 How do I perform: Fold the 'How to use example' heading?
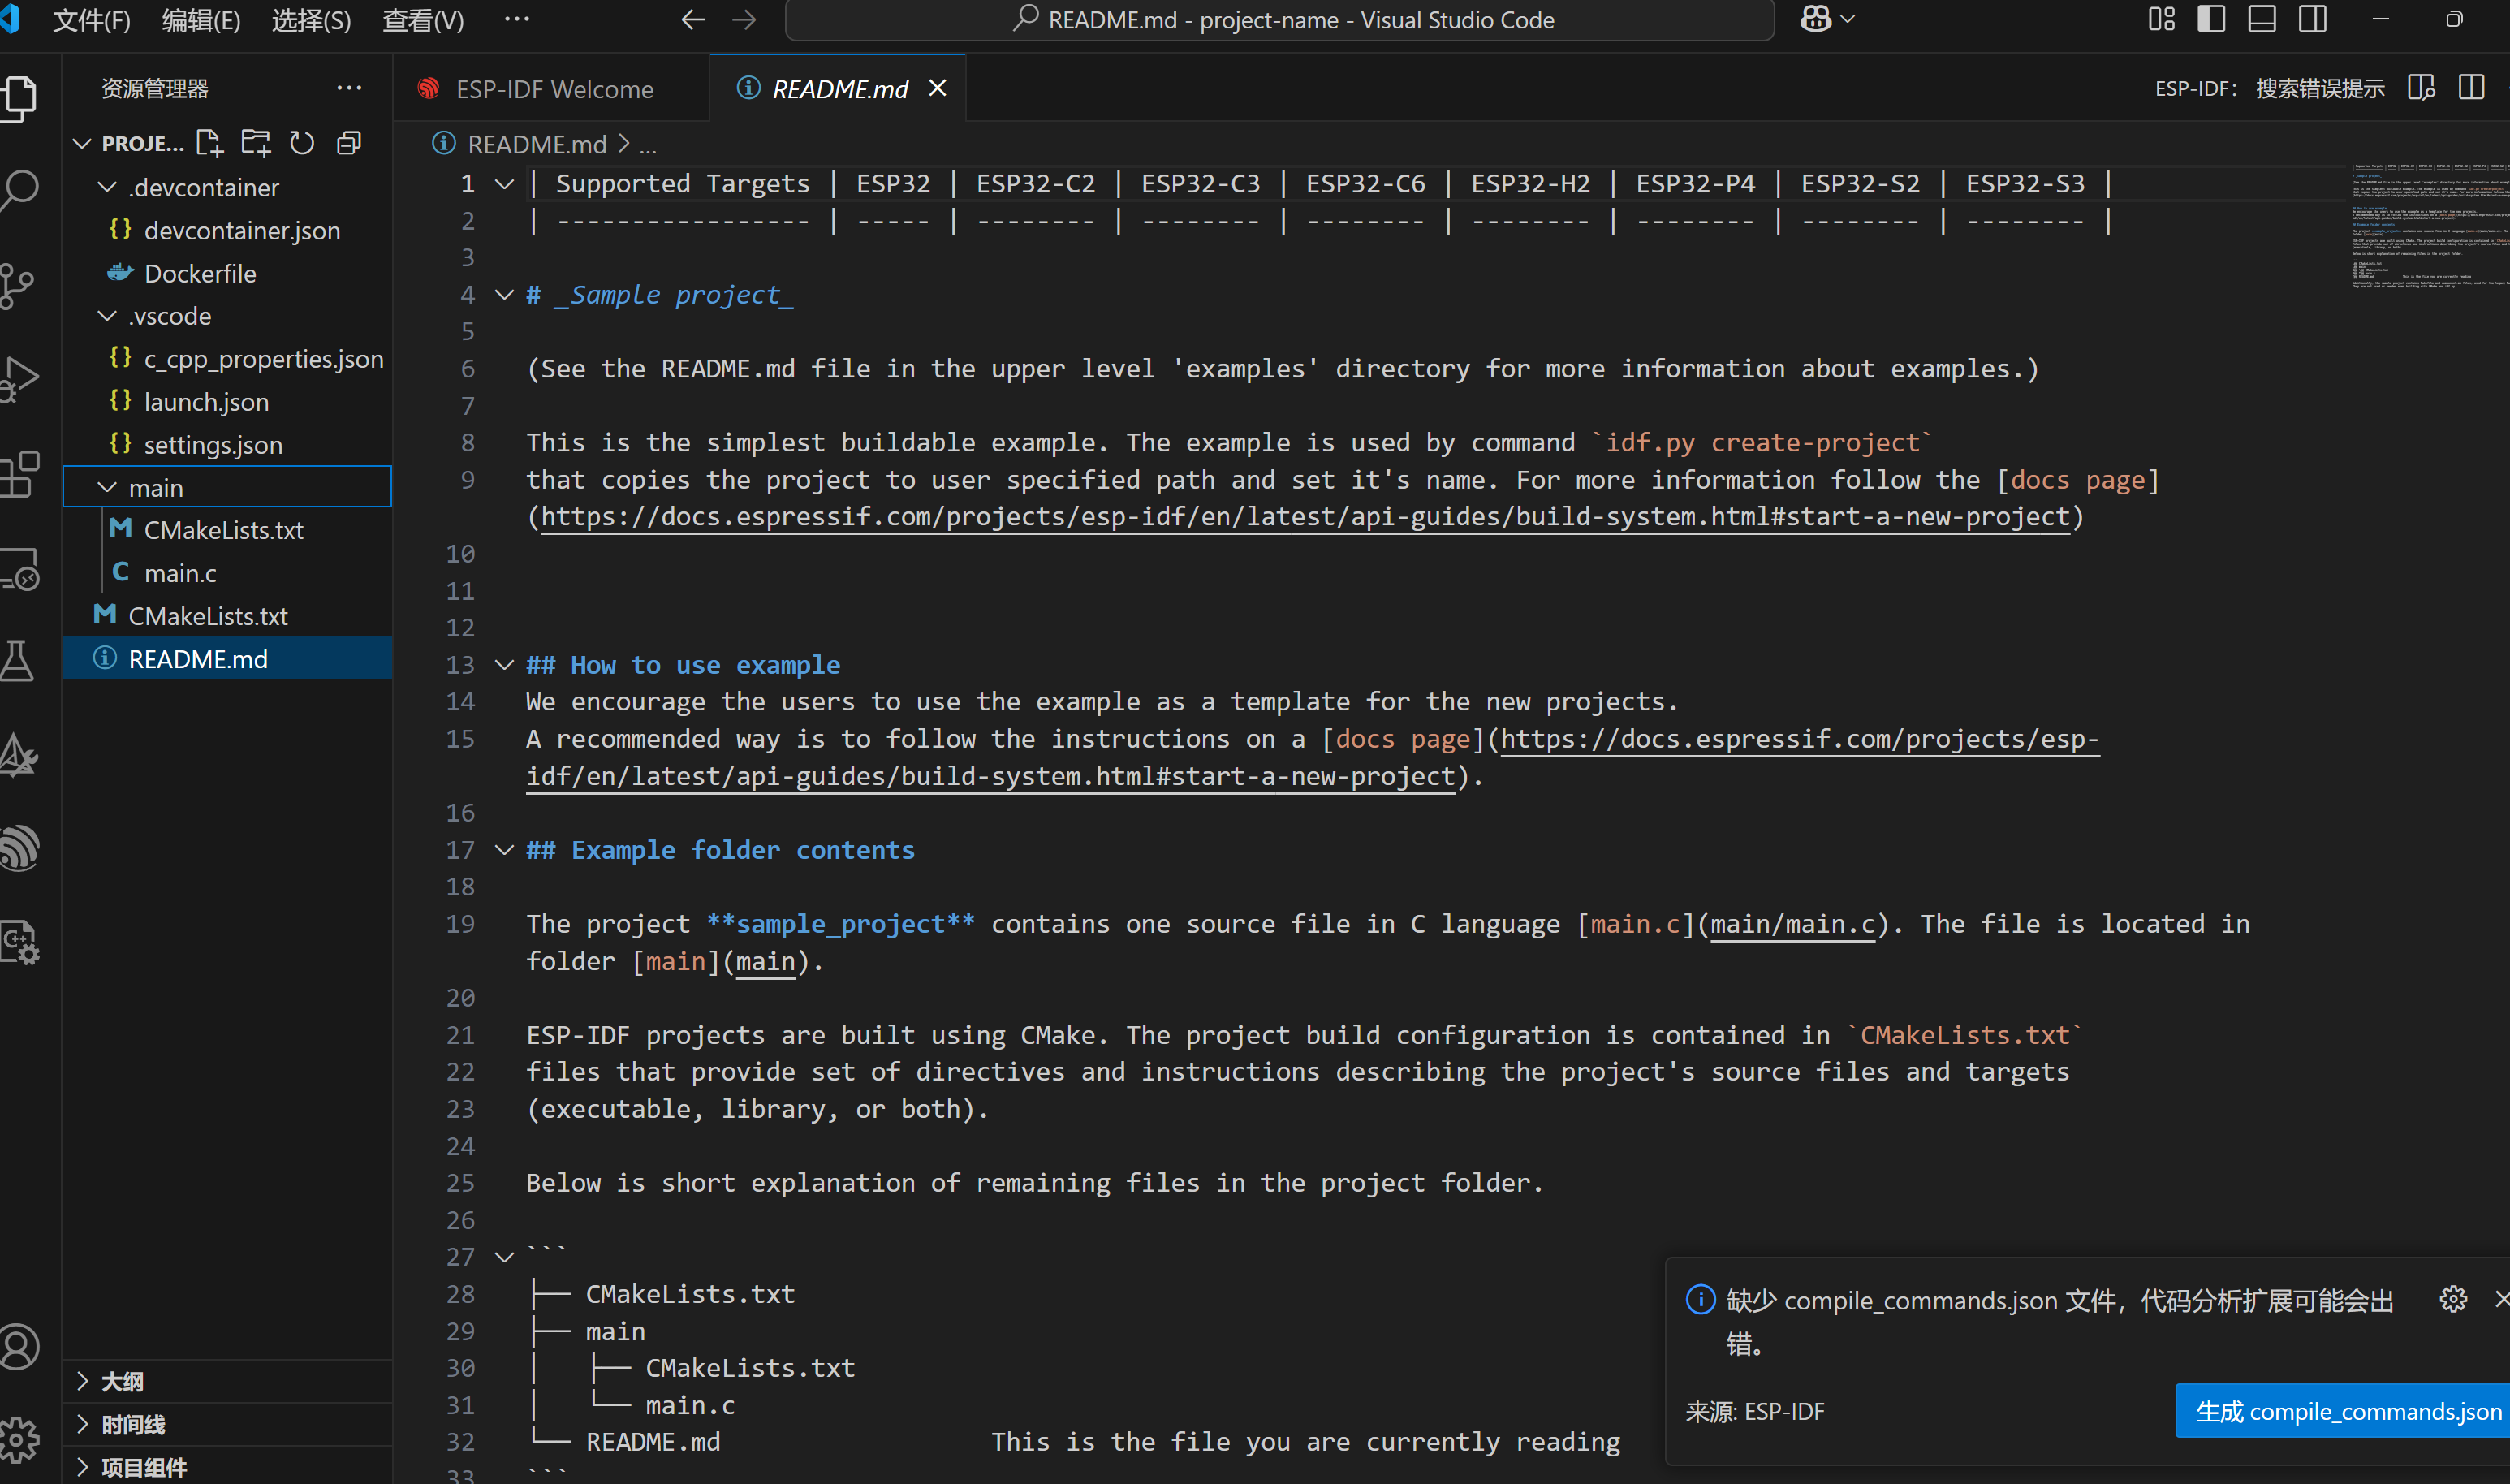coord(504,665)
